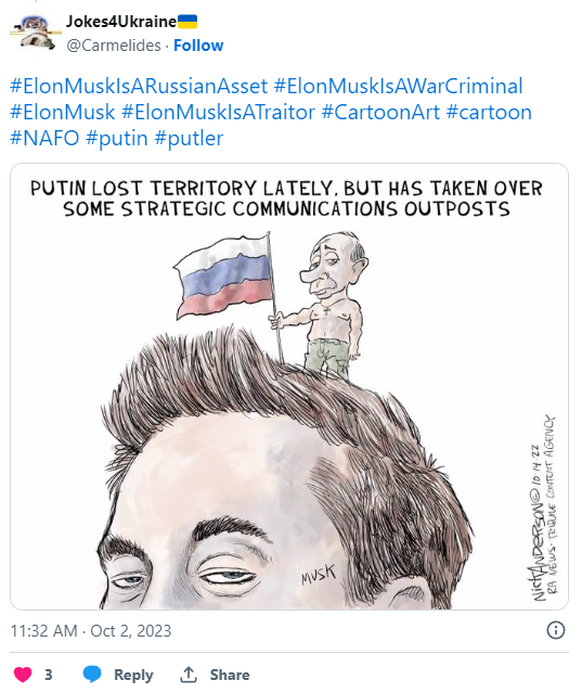The height and width of the screenshot is (693, 582).
Task: Open the #putin hashtag
Action: tap(117, 138)
